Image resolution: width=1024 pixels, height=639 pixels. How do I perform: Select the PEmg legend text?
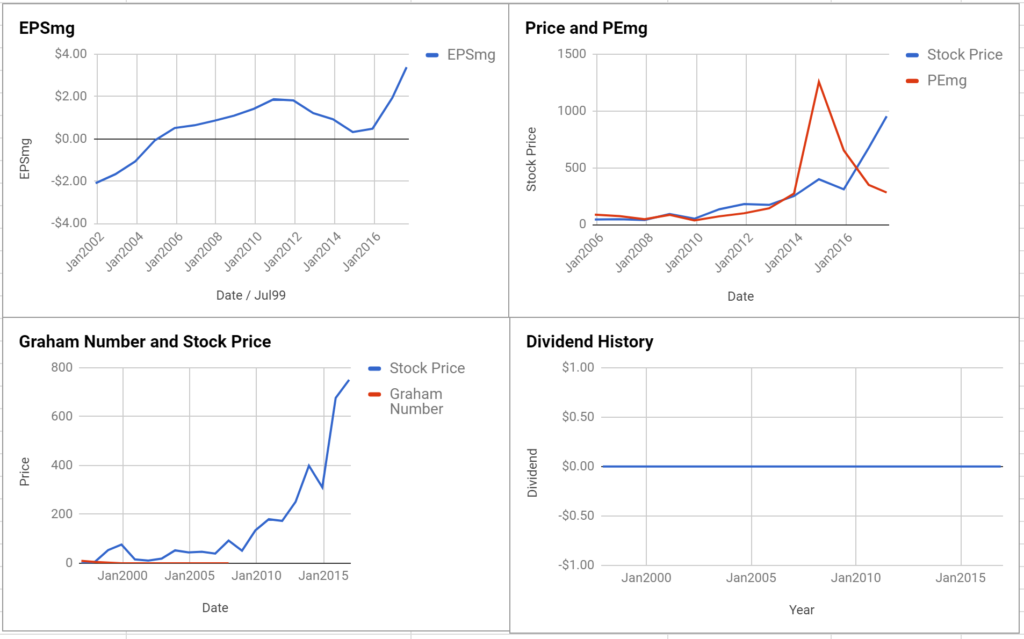[947, 81]
